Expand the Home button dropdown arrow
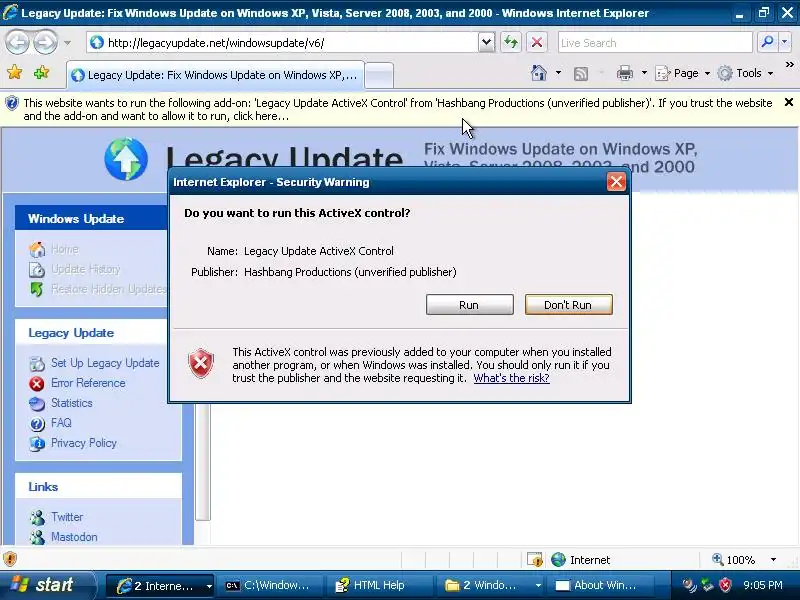The height and width of the screenshot is (600, 800). click(x=558, y=73)
